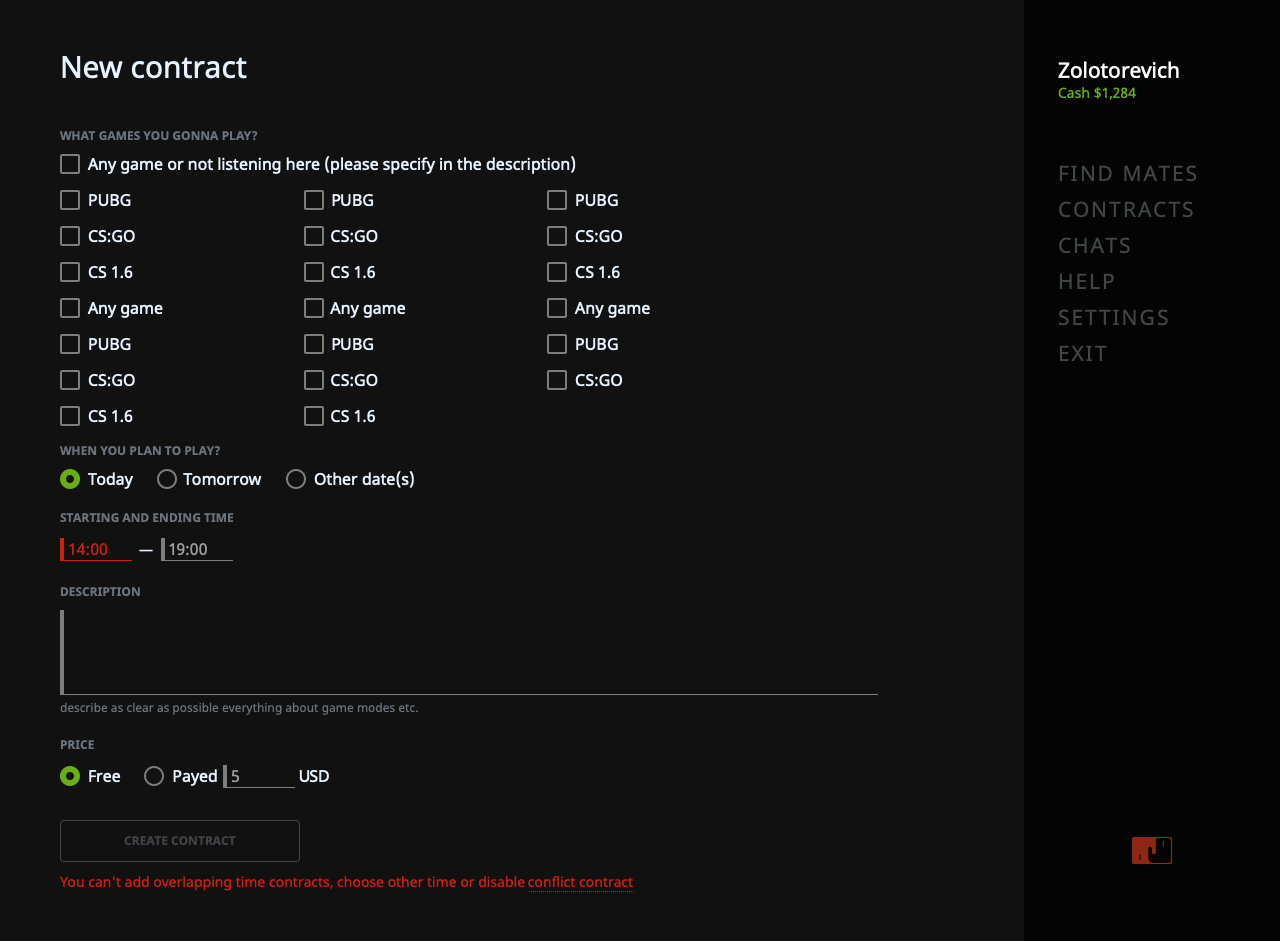
Task: Click the username Zolotorevich
Action: pos(1119,70)
